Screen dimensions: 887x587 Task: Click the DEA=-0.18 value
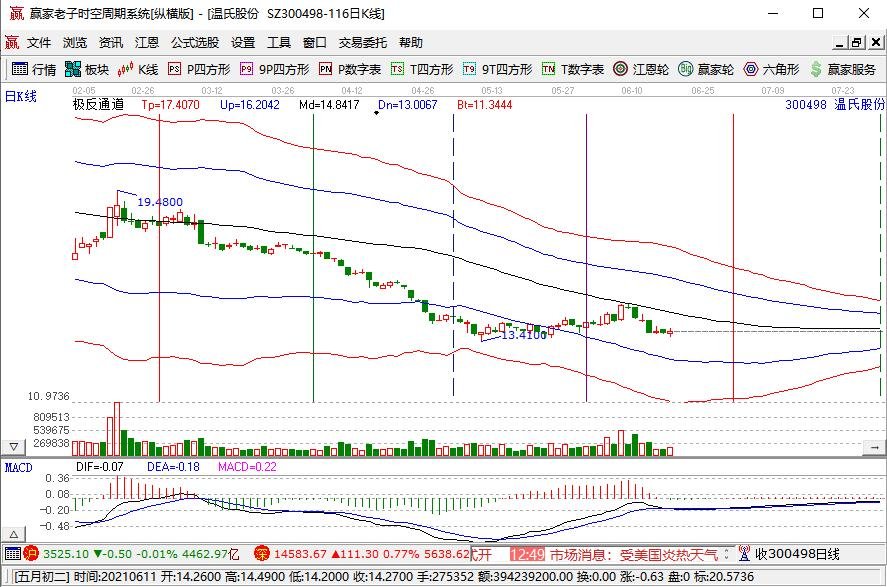(173, 467)
